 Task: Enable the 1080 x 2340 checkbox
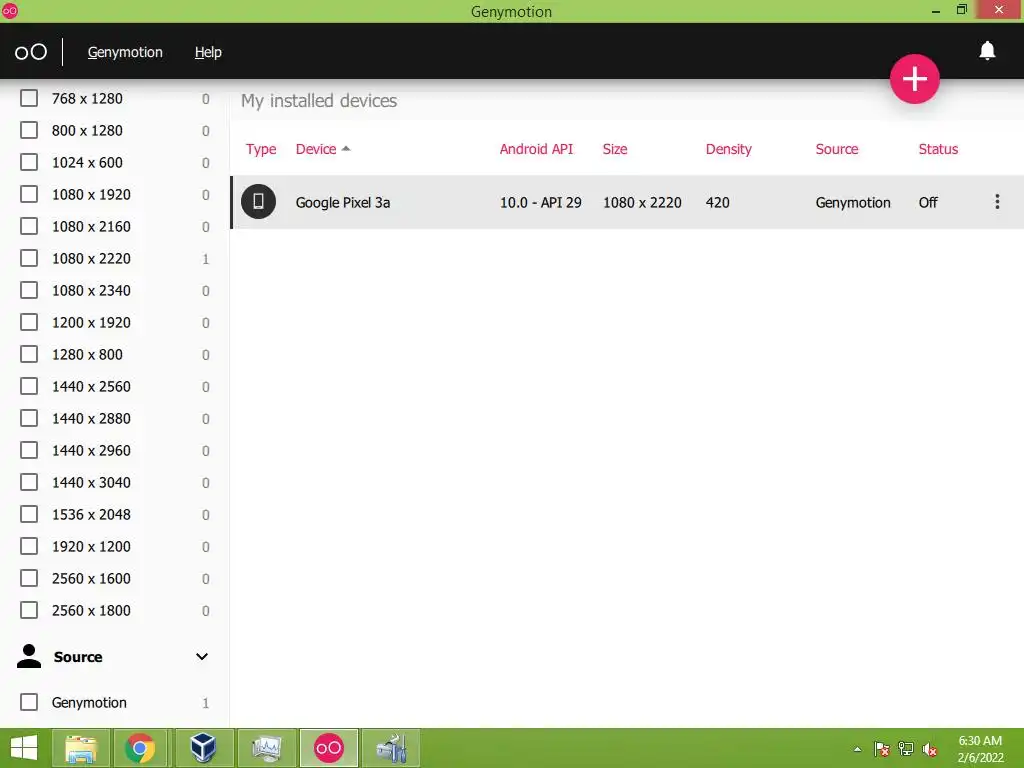pos(29,291)
